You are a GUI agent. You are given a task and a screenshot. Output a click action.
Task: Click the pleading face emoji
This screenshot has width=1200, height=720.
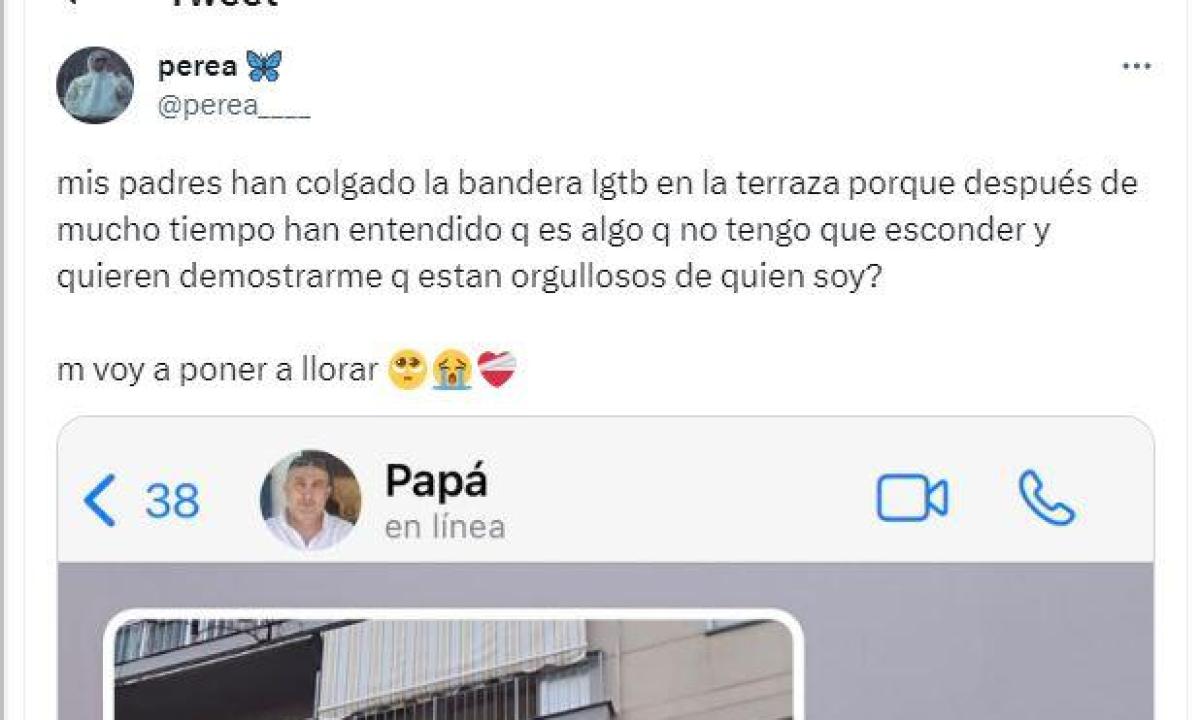click(408, 370)
